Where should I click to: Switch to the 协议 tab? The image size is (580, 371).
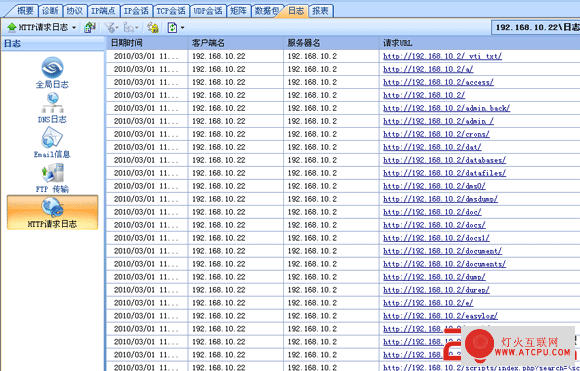pos(74,11)
